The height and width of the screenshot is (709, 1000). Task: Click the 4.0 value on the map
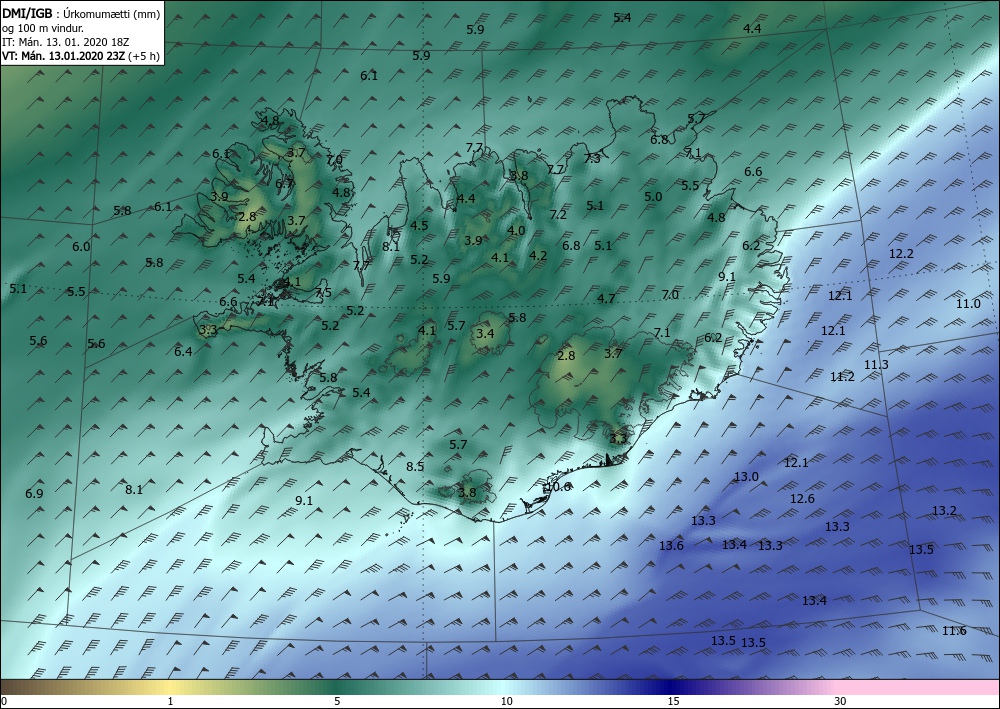tap(516, 231)
